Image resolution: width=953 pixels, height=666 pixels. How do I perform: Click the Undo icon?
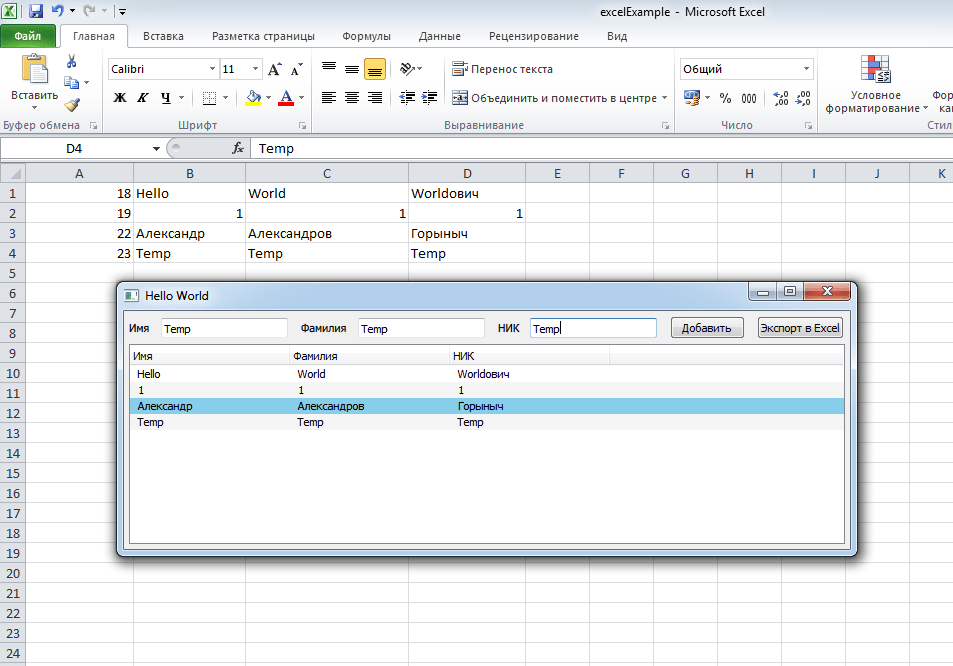pyautogui.click(x=58, y=11)
